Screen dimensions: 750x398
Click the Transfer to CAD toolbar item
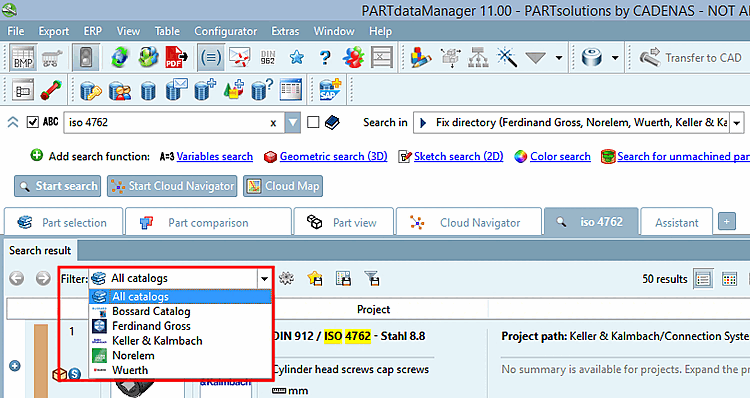coord(691,57)
